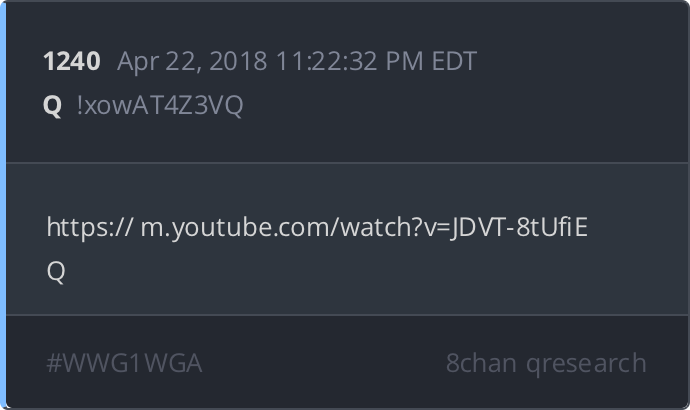Click post number 1240

(72, 61)
